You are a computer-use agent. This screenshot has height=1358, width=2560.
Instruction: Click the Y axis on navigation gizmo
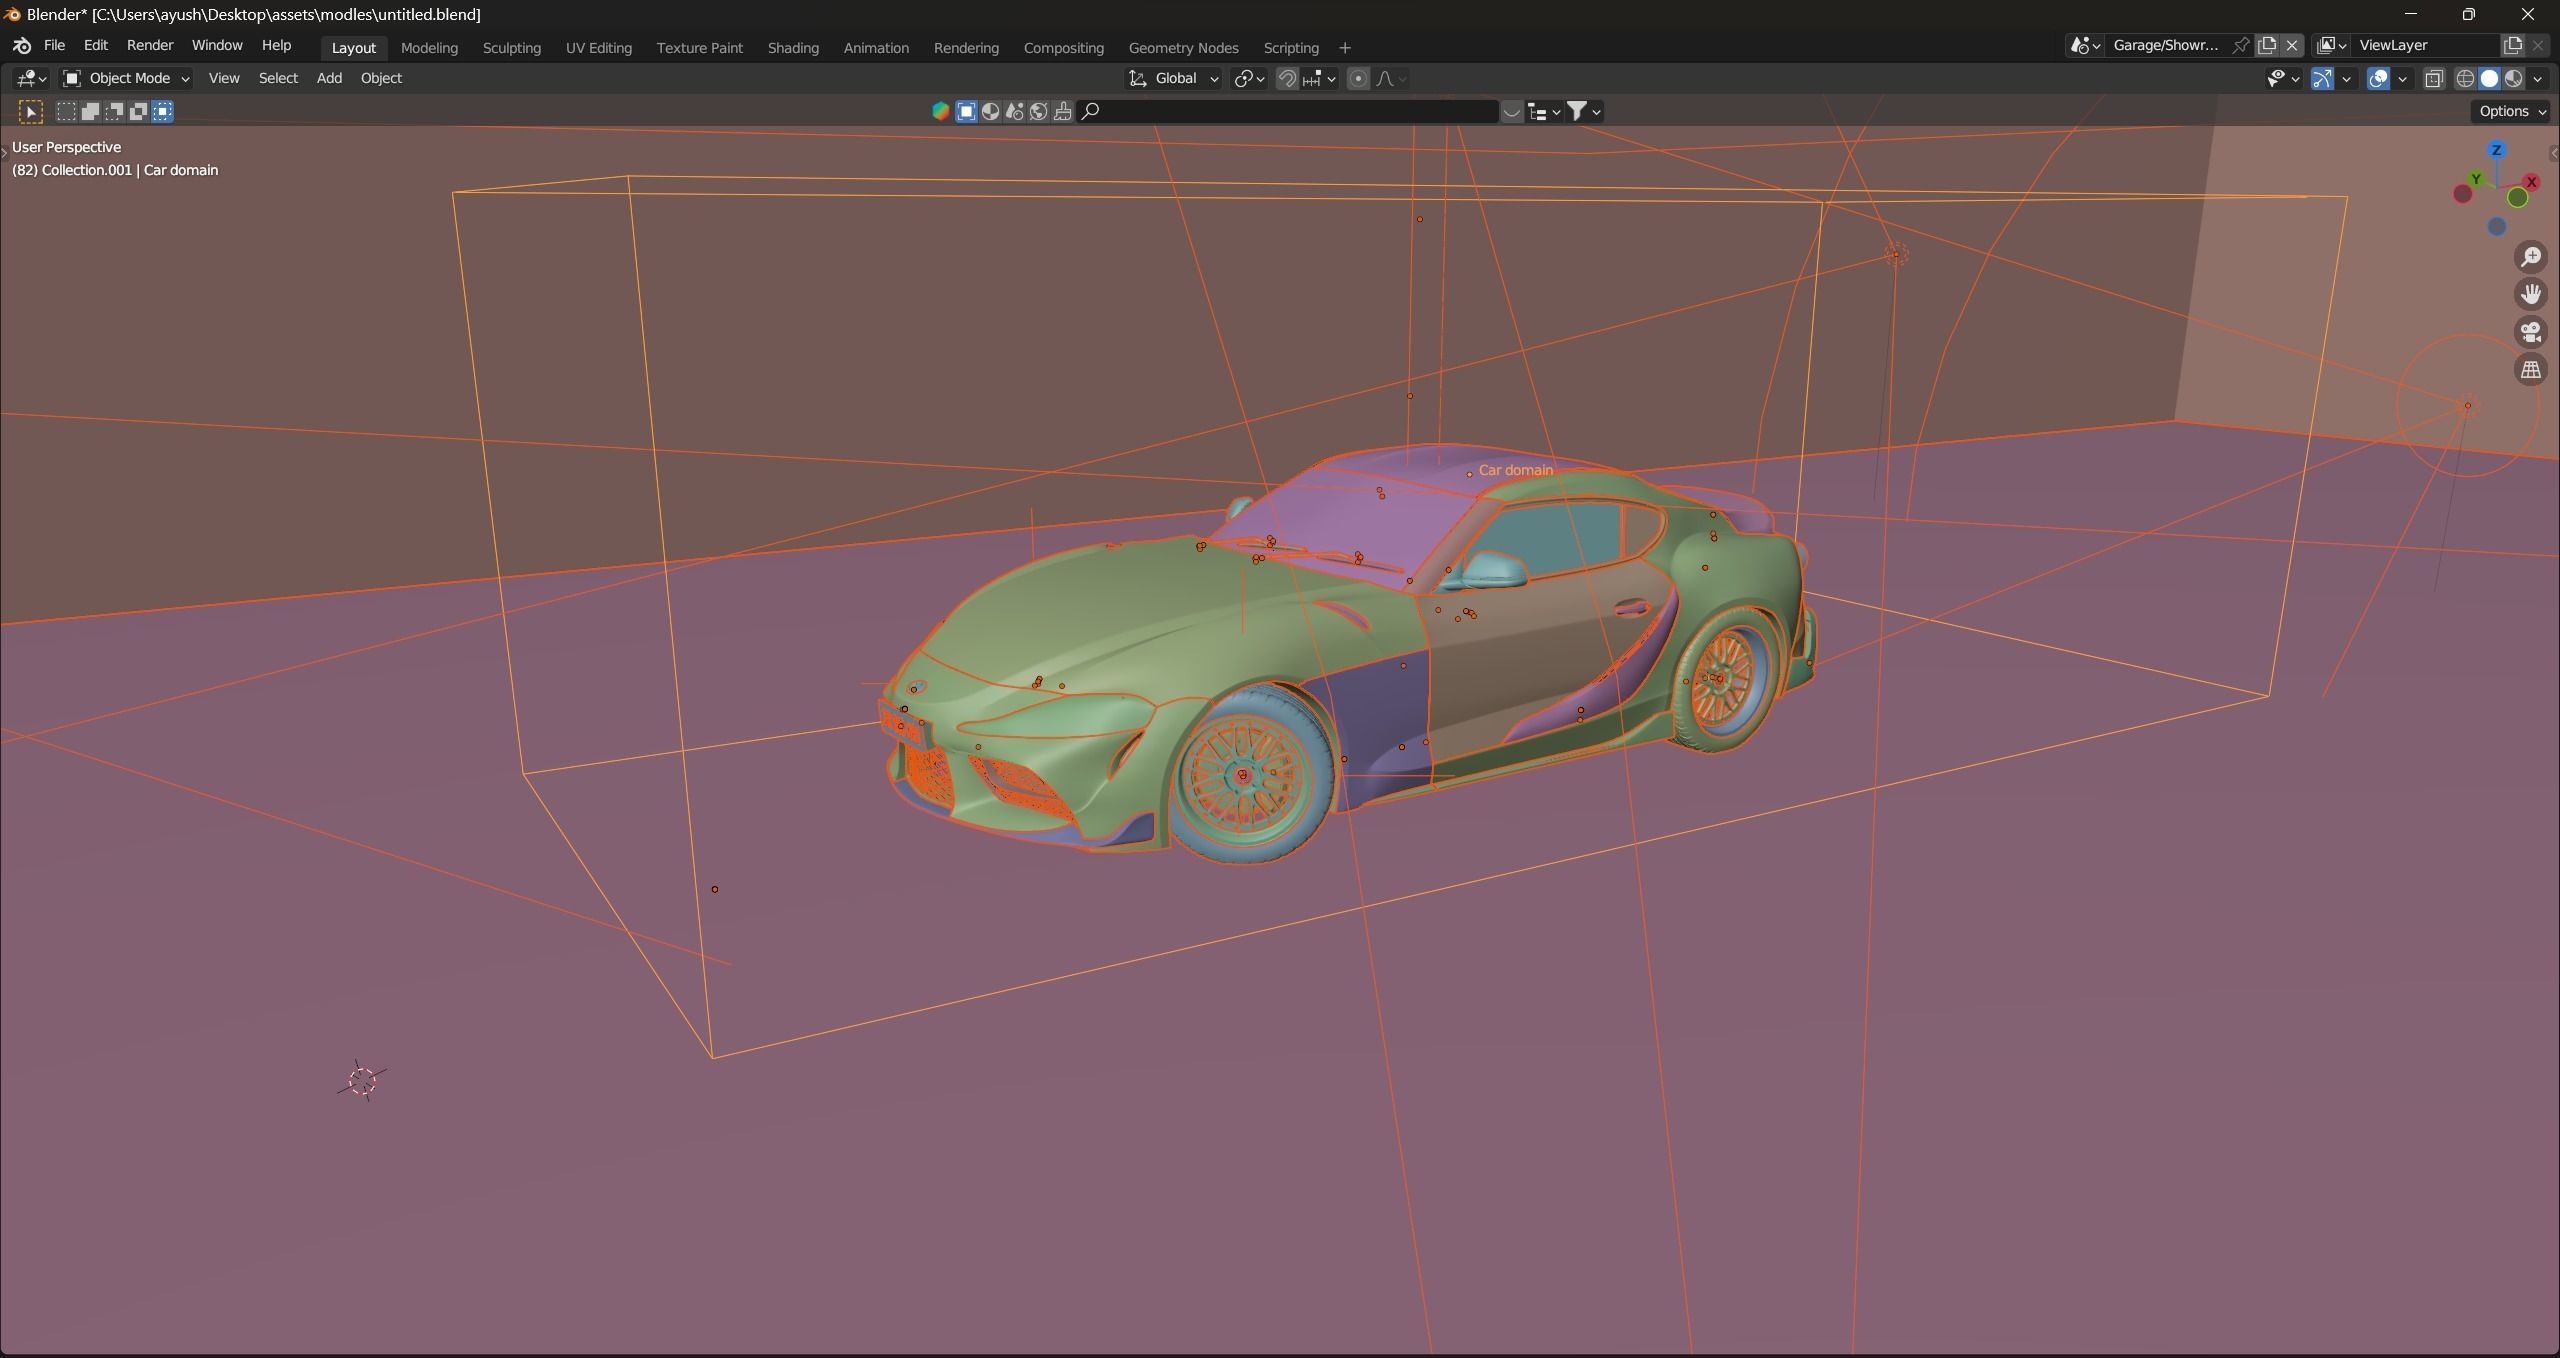tap(2476, 179)
